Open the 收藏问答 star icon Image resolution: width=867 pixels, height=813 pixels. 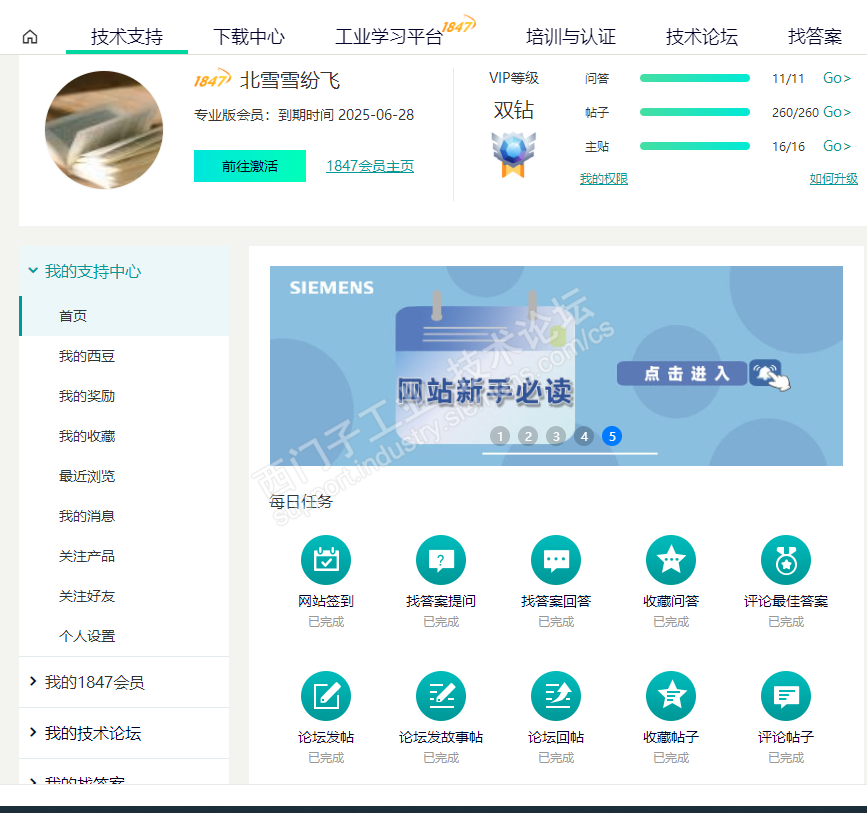point(671,560)
